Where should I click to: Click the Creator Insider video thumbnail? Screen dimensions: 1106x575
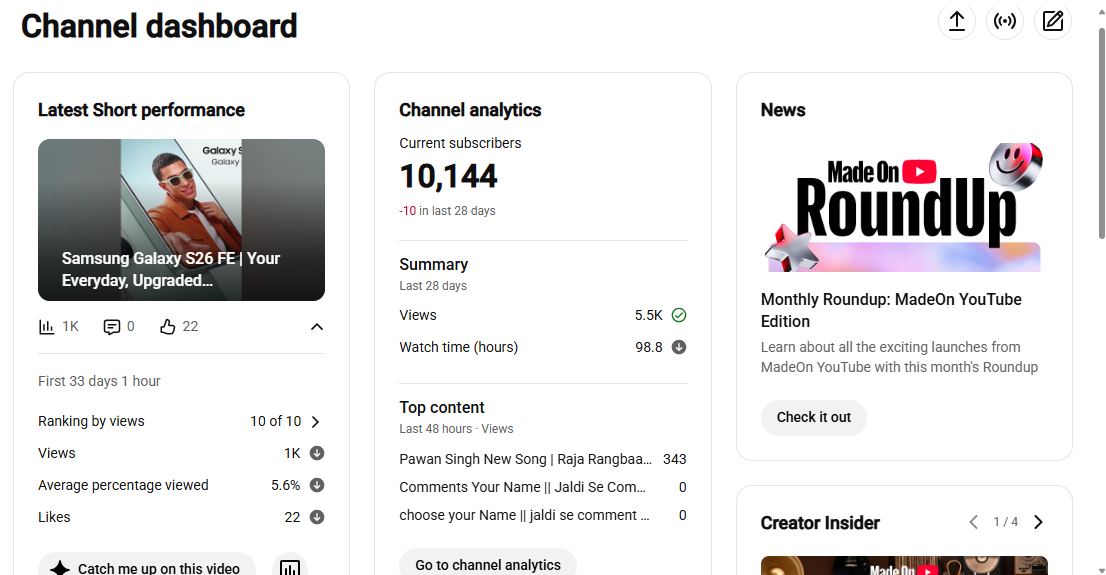904,566
